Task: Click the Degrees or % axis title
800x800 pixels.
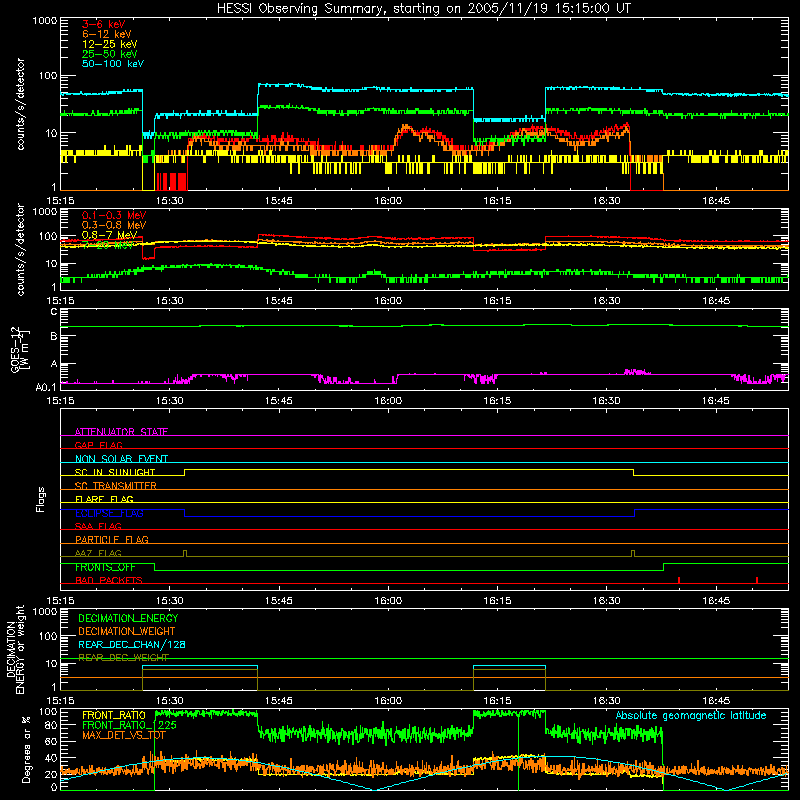Action: click(26, 749)
